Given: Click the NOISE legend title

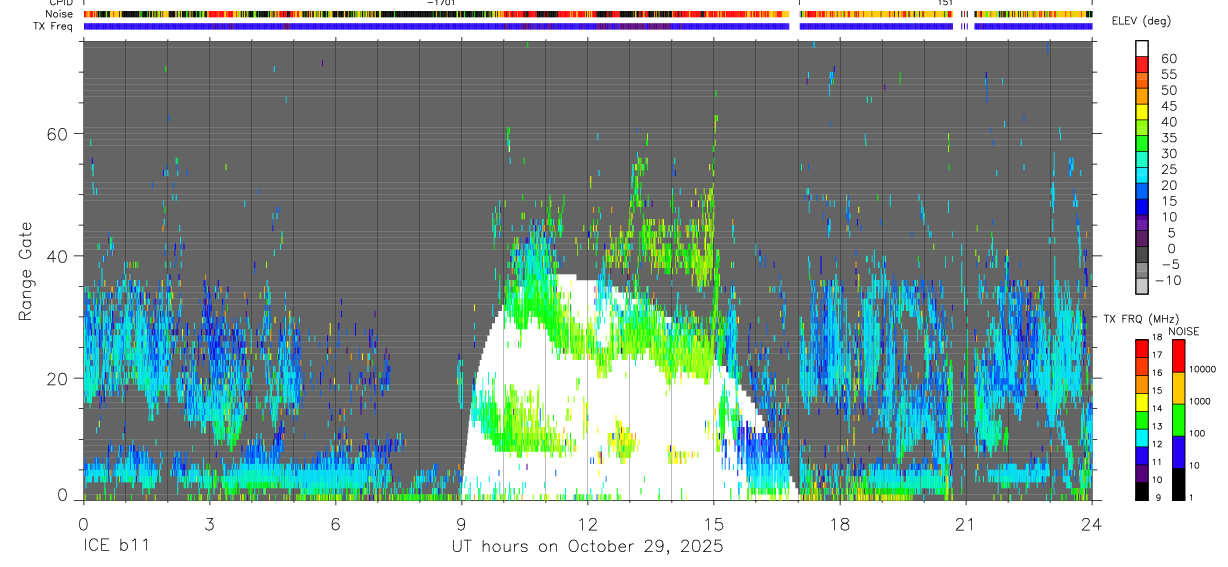Looking at the screenshot, I should pyautogui.click(x=1182, y=331).
